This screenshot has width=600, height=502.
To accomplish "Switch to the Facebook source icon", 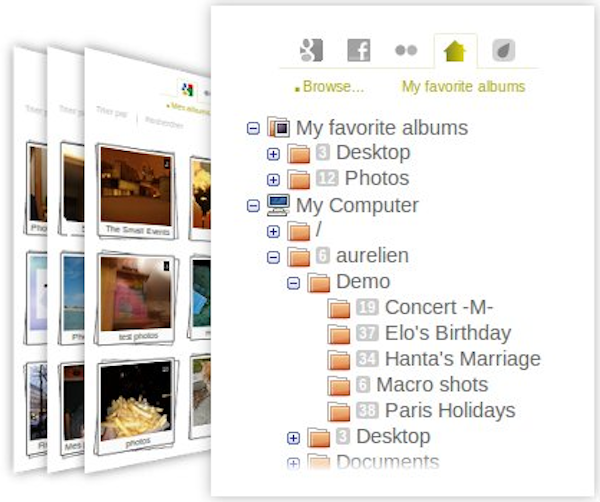I will (359, 50).
